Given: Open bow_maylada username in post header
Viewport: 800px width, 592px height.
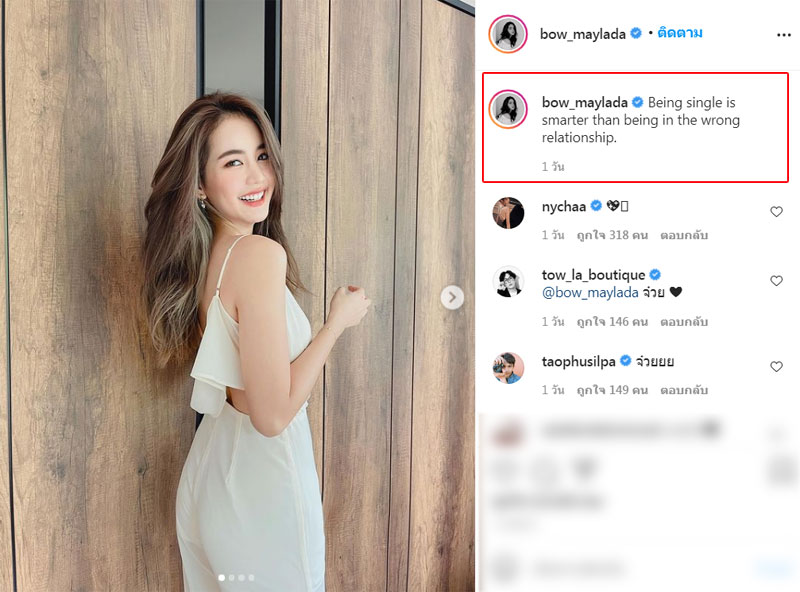Looking at the screenshot, I should coord(583,34).
